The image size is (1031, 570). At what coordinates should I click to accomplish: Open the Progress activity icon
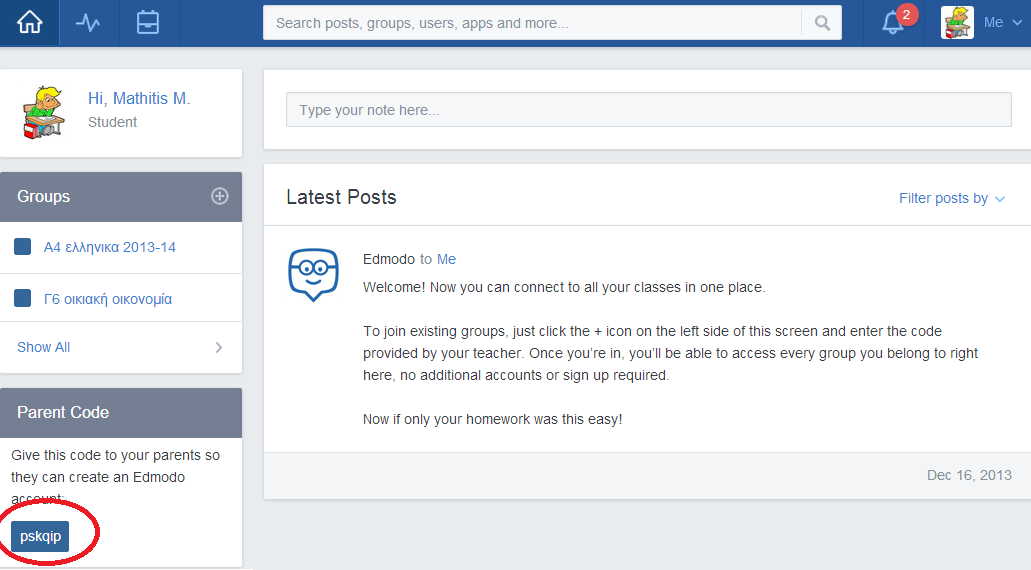[88, 23]
